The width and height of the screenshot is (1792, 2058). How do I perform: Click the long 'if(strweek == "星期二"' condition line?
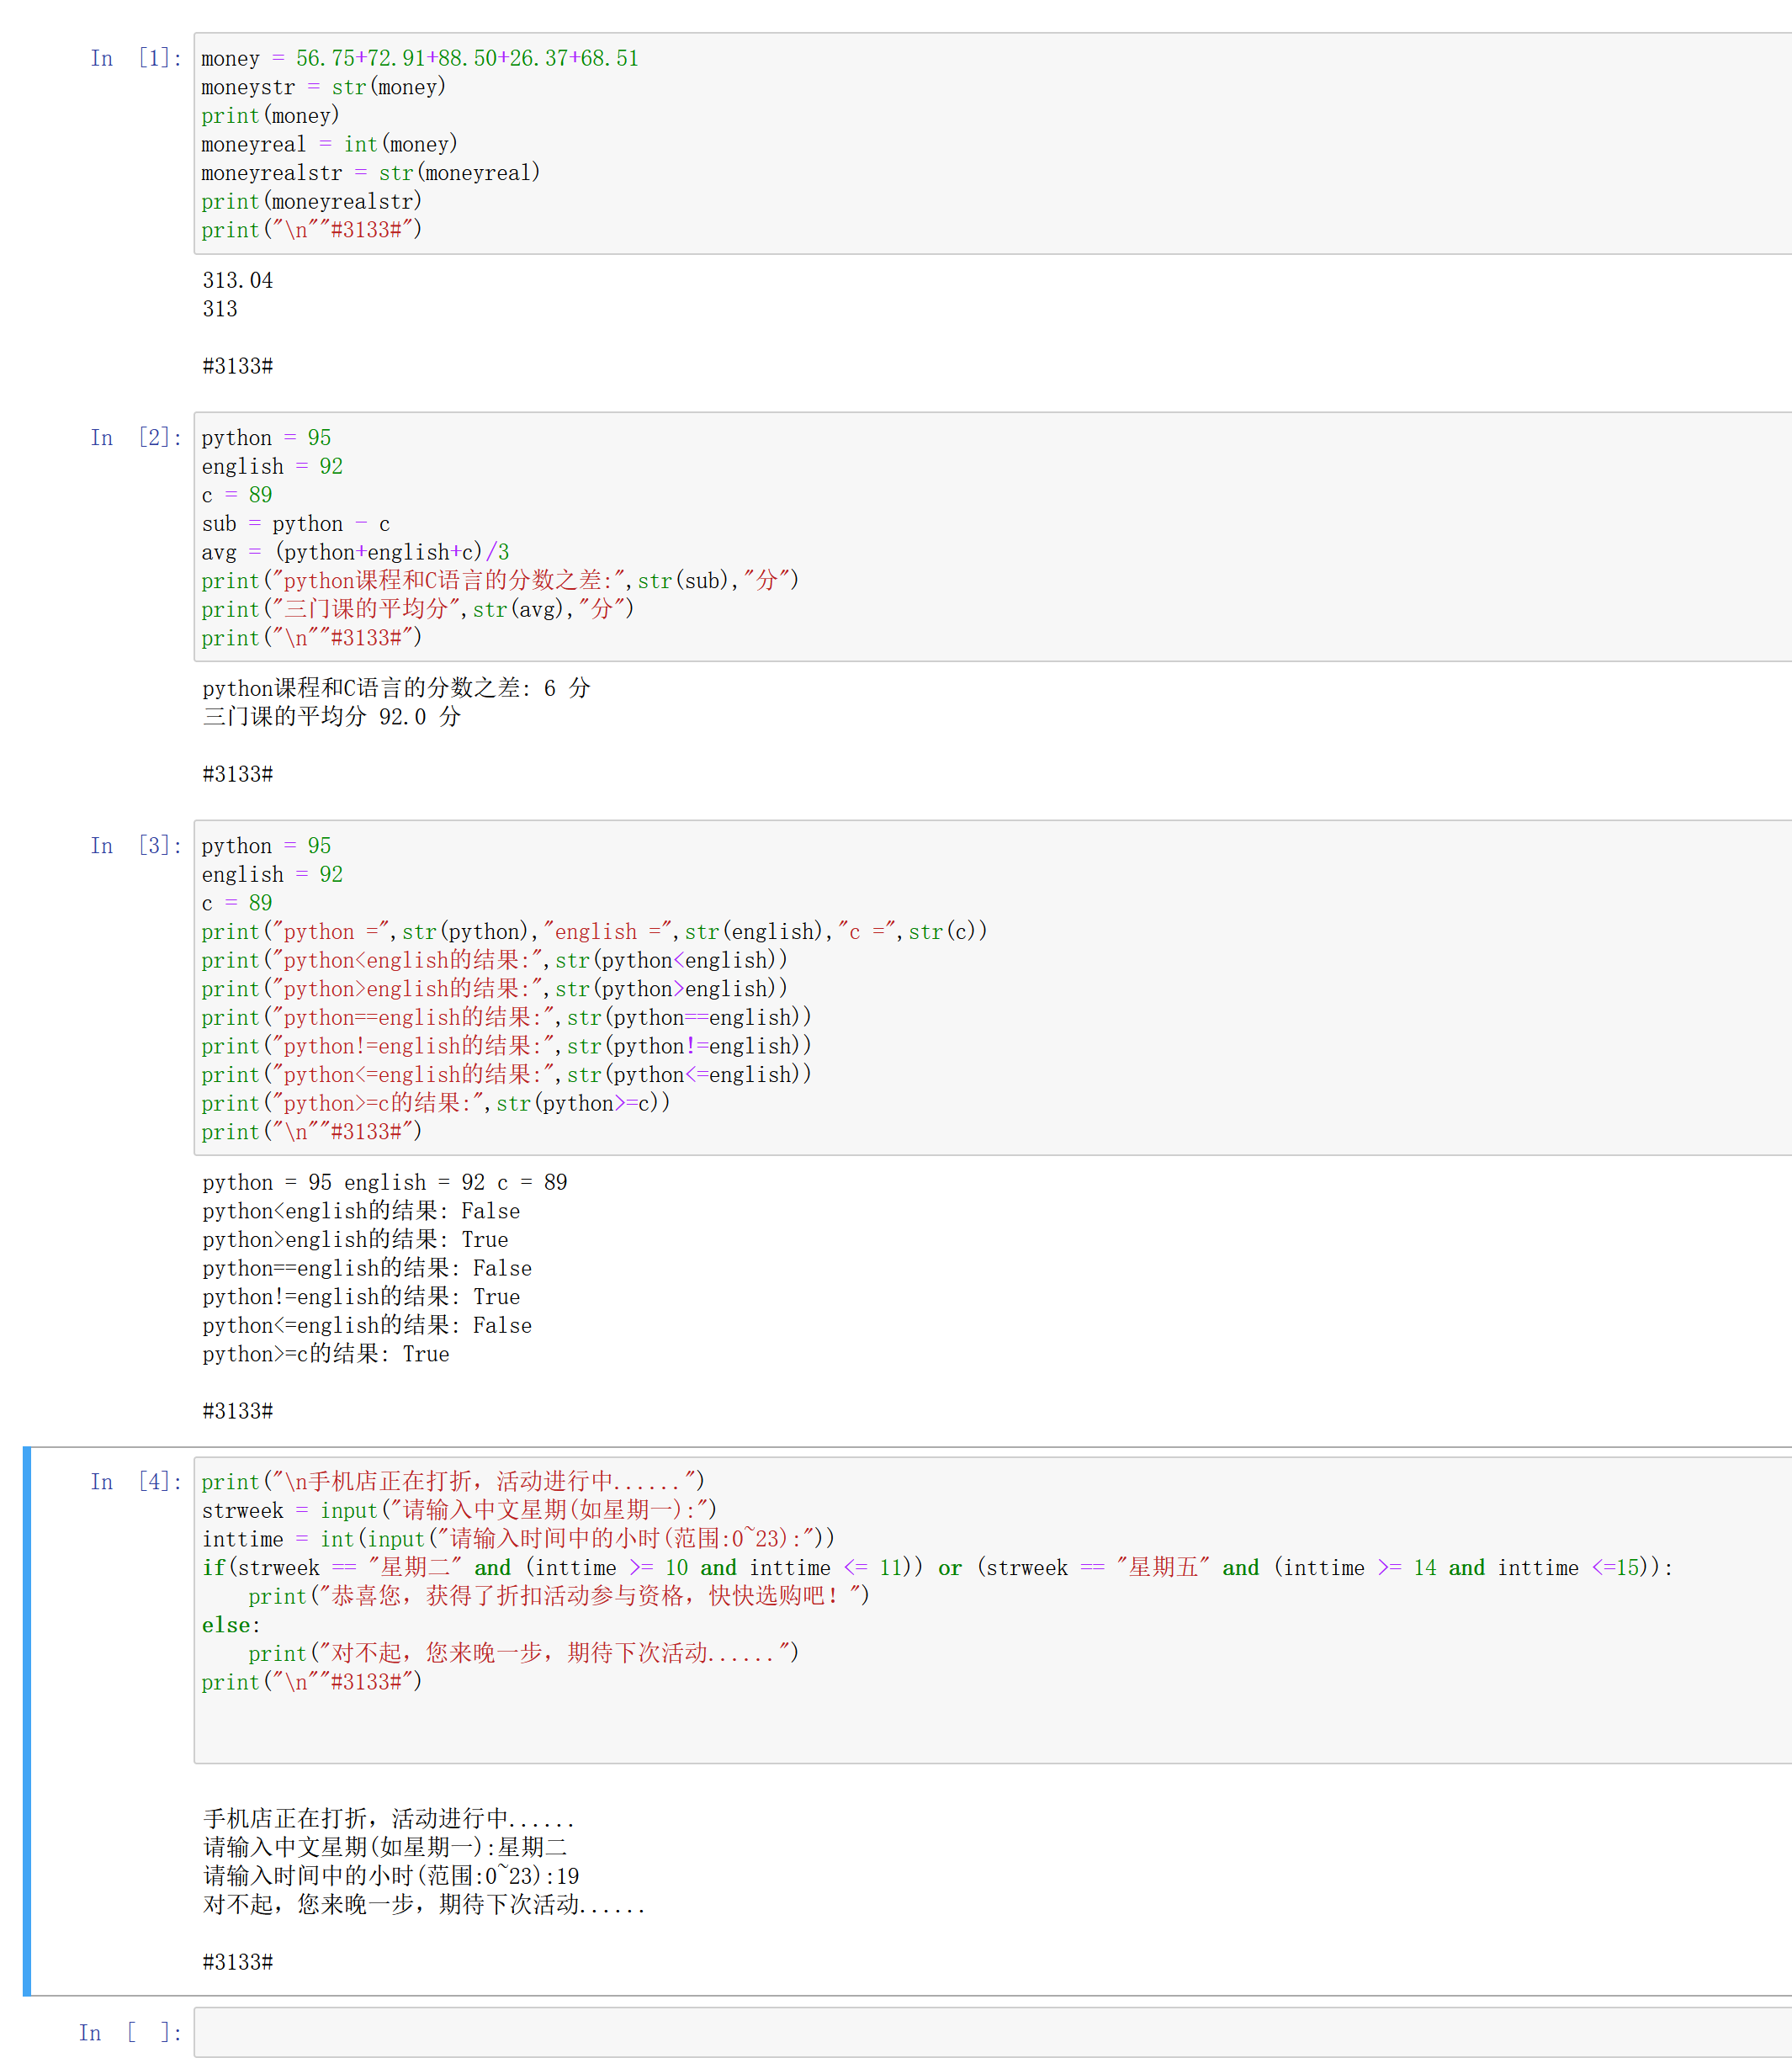click(x=936, y=1567)
